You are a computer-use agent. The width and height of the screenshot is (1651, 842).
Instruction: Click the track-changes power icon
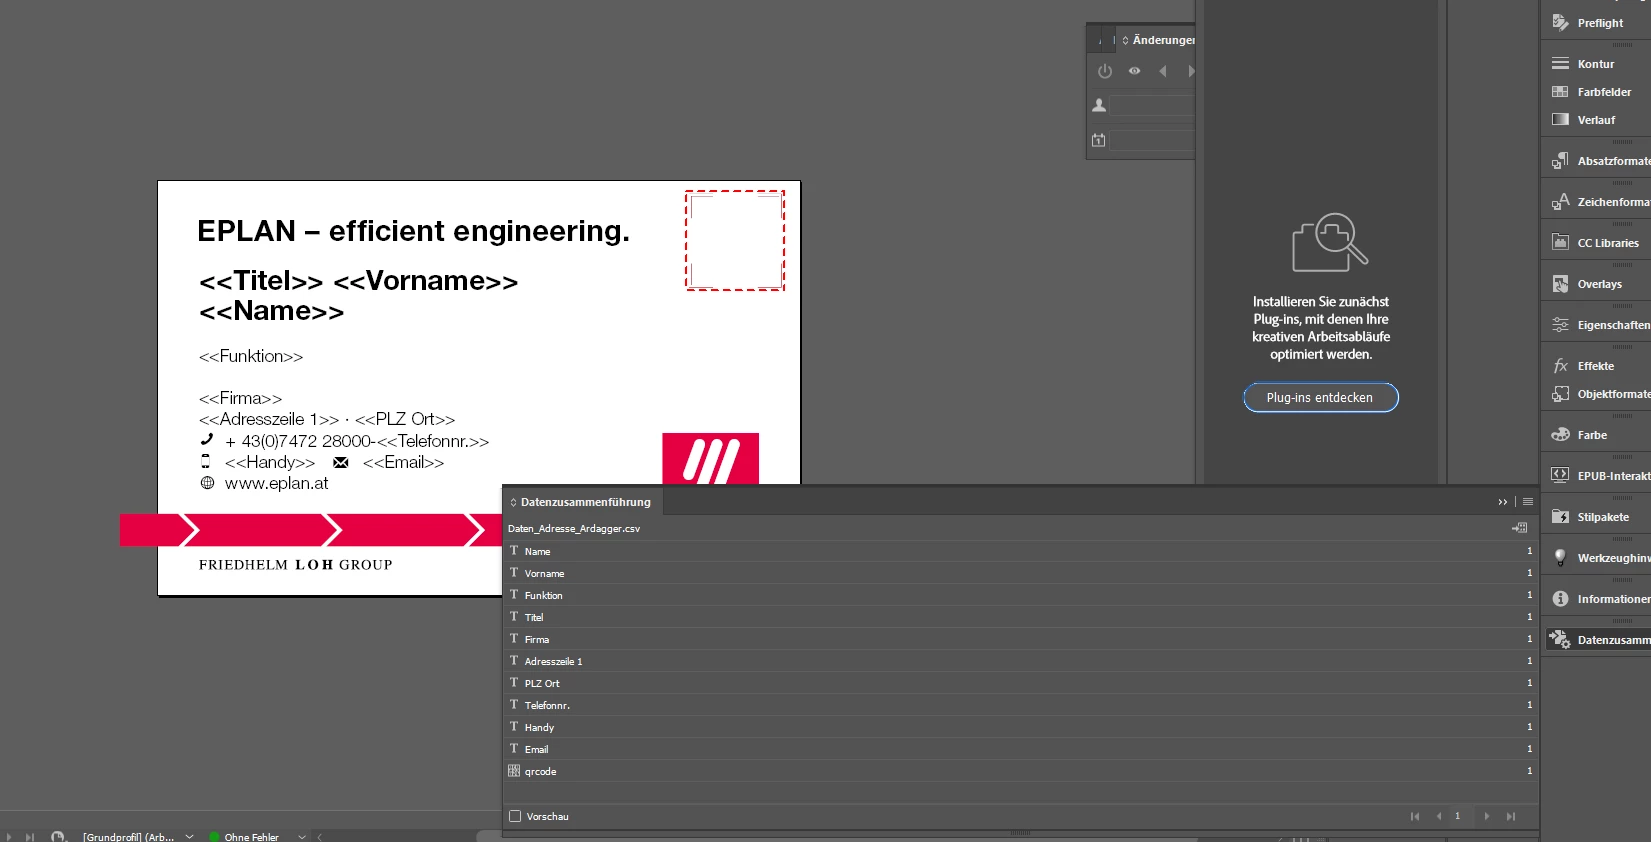(x=1105, y=71)
